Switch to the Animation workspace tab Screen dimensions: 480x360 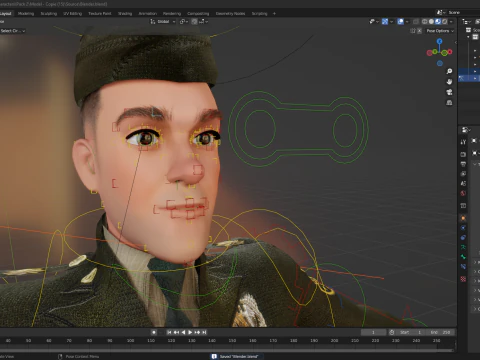148,13
